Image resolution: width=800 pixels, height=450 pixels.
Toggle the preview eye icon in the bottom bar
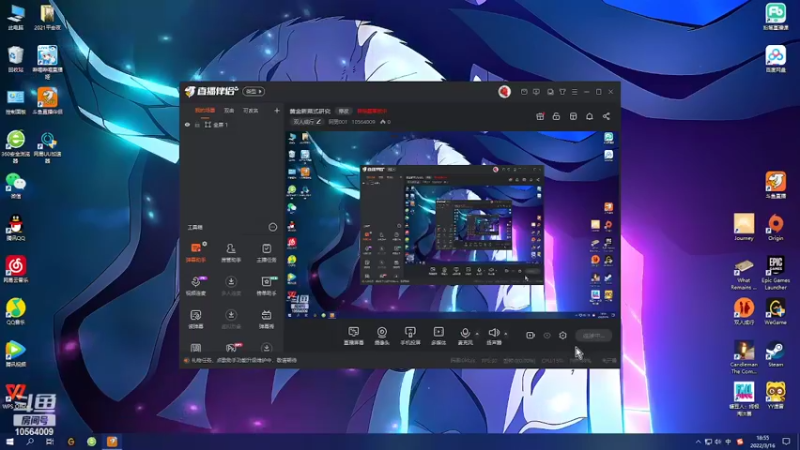click(x=547, y=336)
